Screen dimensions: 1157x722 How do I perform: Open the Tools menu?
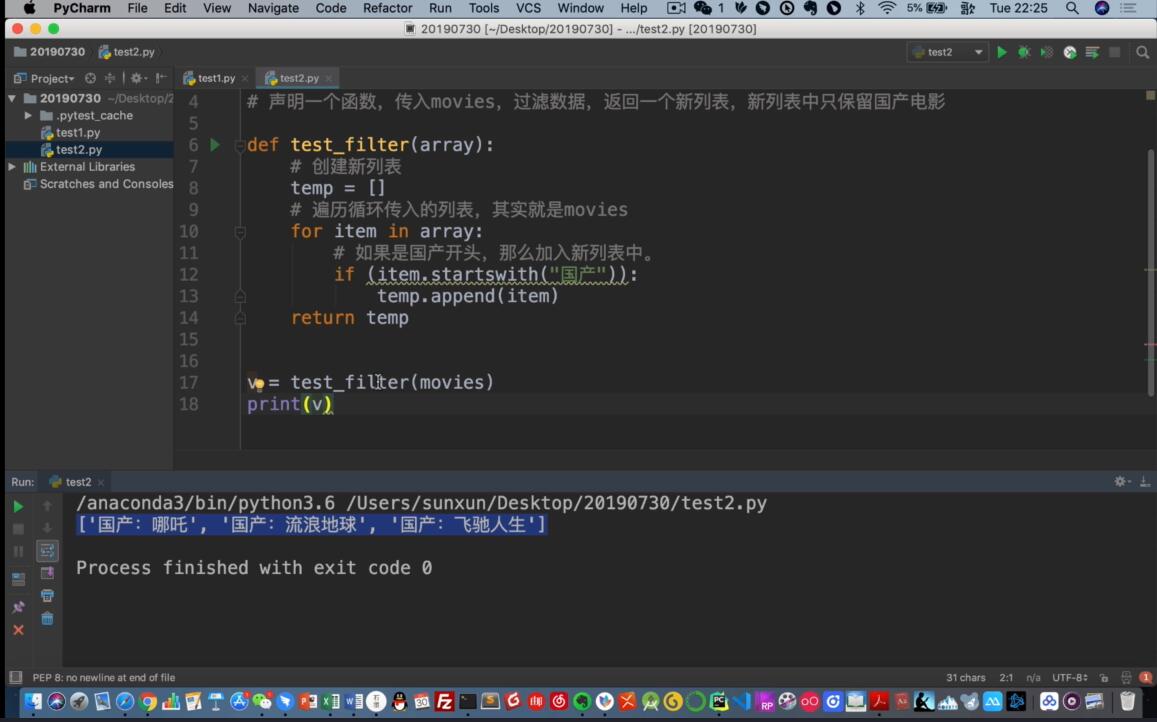point(483,8)
